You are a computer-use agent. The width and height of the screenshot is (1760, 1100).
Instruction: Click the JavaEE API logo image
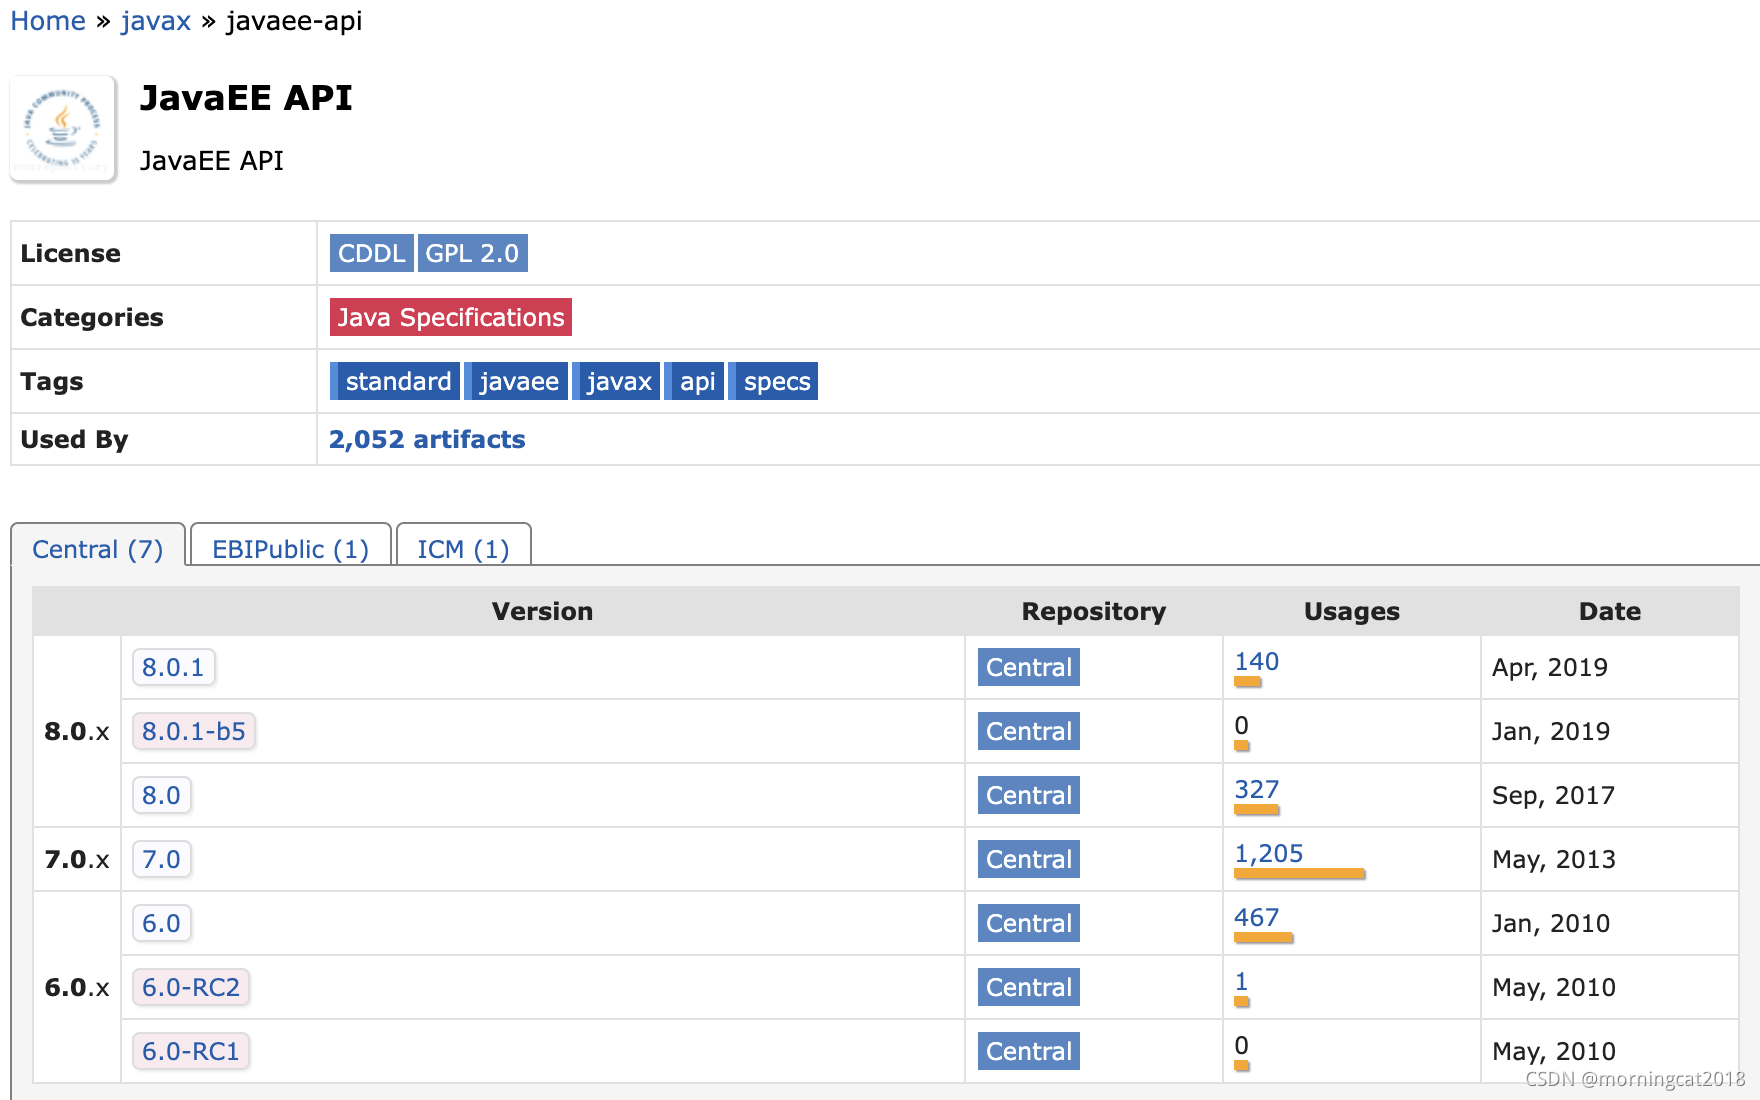pyautogui.click(x=63, y=129)
